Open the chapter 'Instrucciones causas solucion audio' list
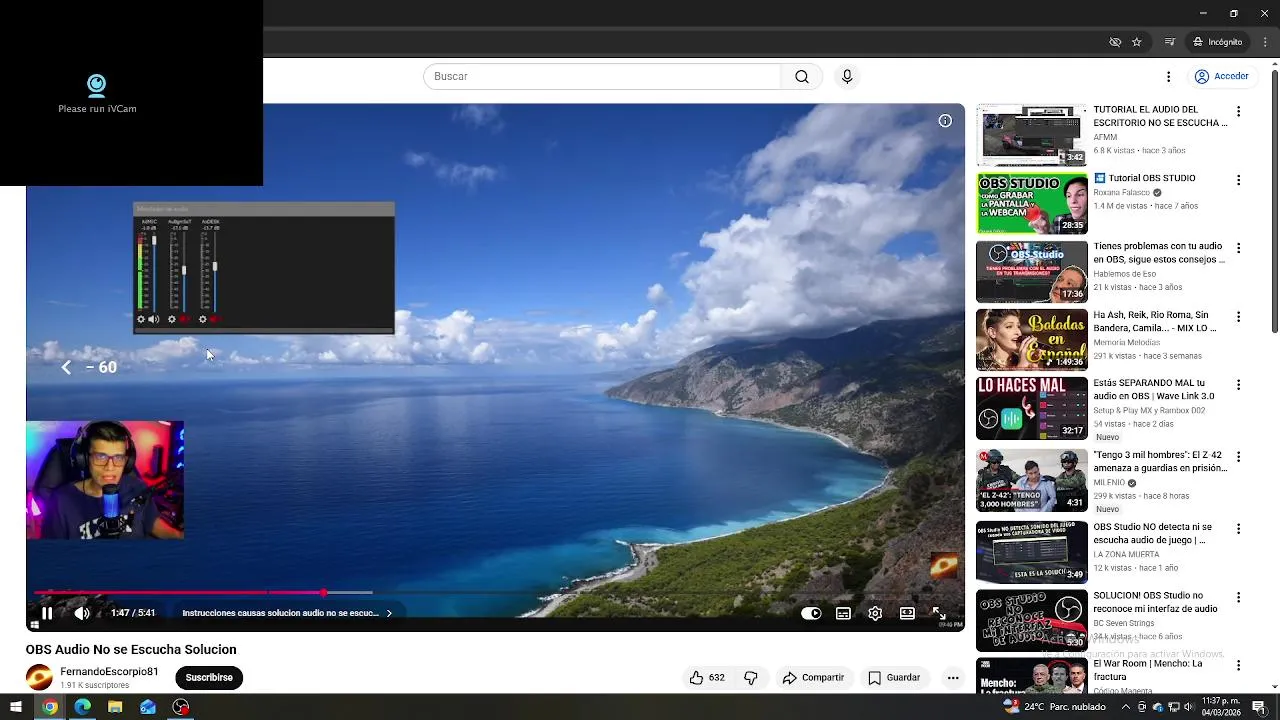Image resolution: width=1280 pixels, height=720 pixels. tap(287, 613)
